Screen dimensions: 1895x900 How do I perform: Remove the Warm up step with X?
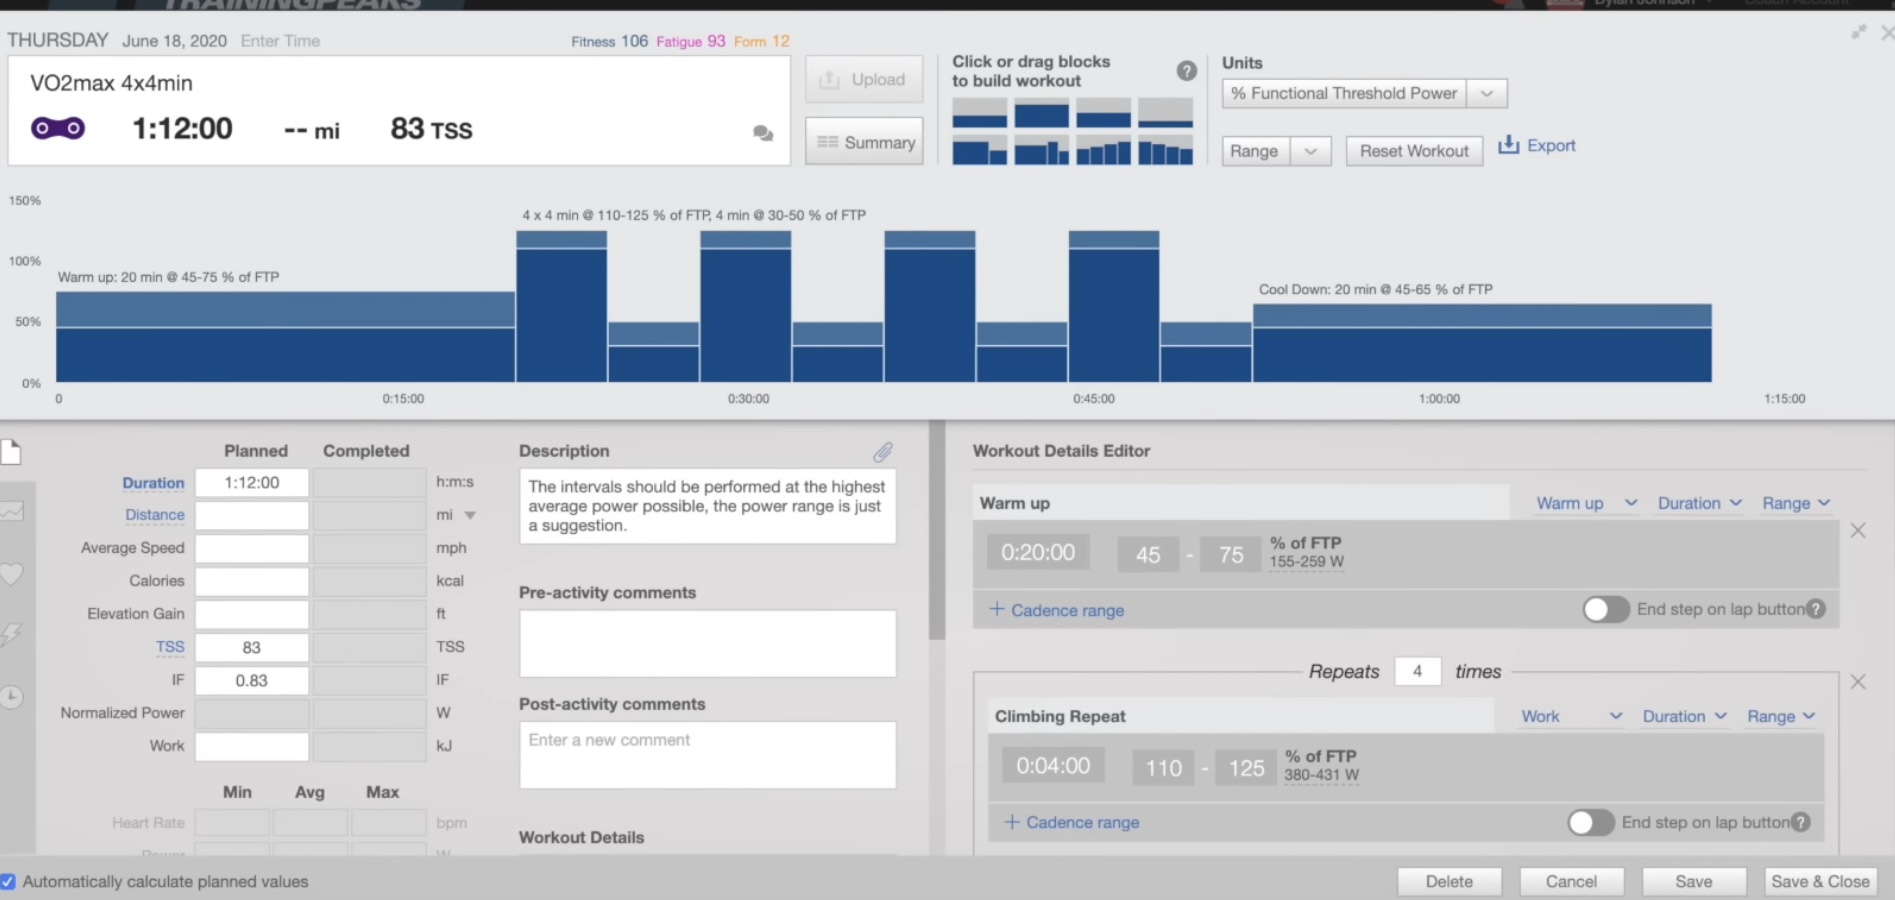point(1858,531)
